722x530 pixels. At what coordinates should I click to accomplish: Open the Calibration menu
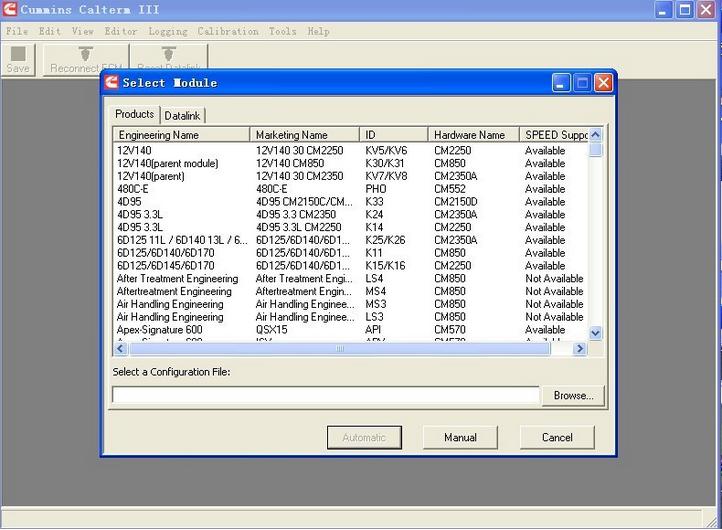click(228, 31)
